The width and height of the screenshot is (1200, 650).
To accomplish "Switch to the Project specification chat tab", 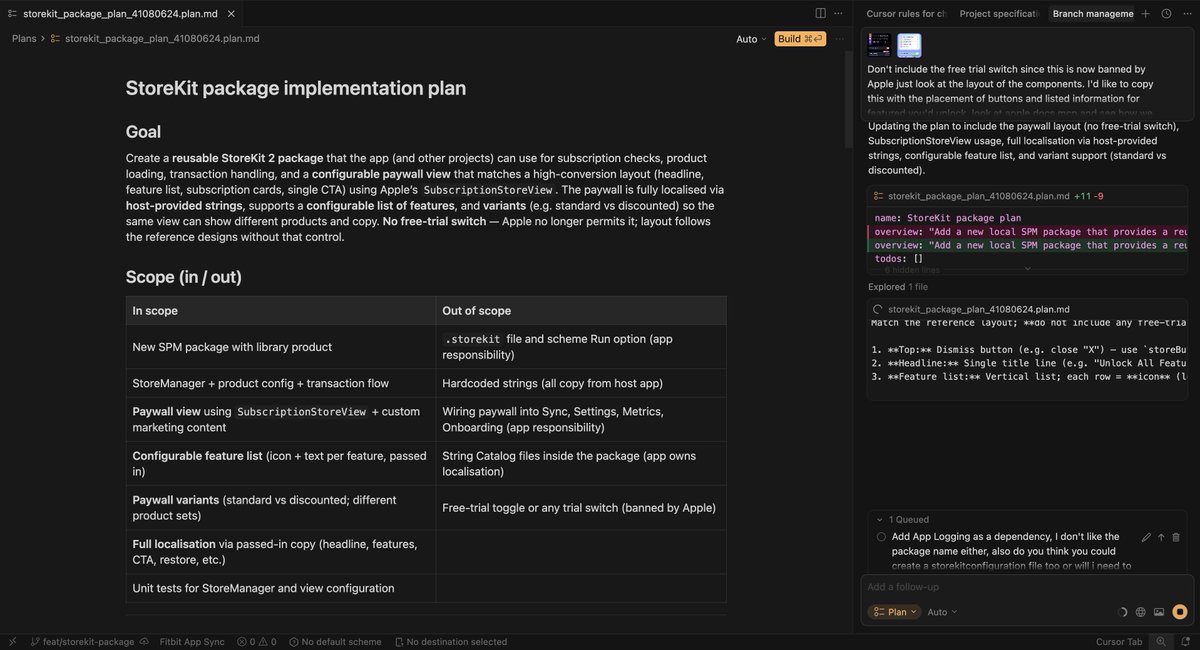I will pos(1000,13).
